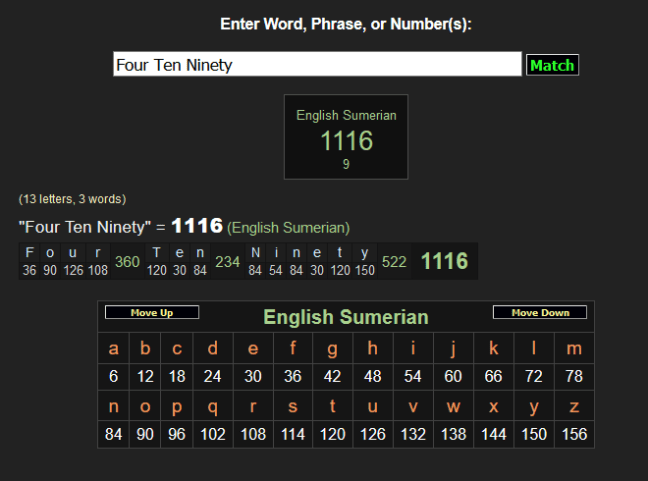Click the English Sumerian result box
This screenshot has width=648, height=481.
tap(346, 137)
